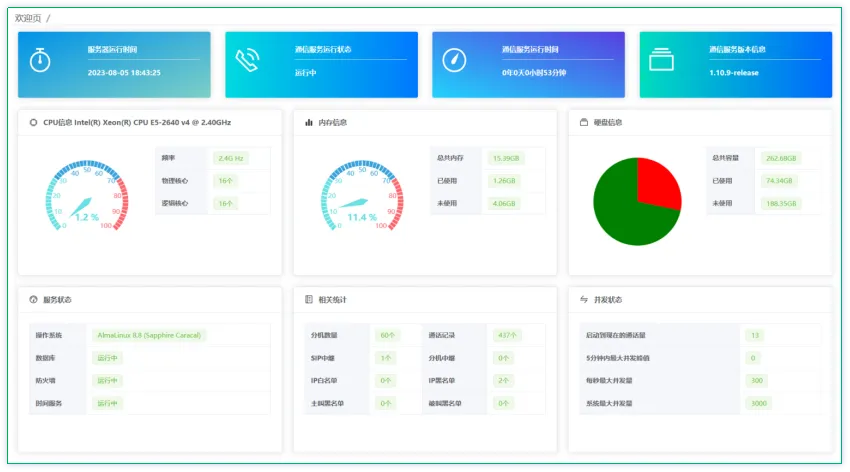Click the 60个 extension count tag
850x472 pixels.
coord(387,335)
